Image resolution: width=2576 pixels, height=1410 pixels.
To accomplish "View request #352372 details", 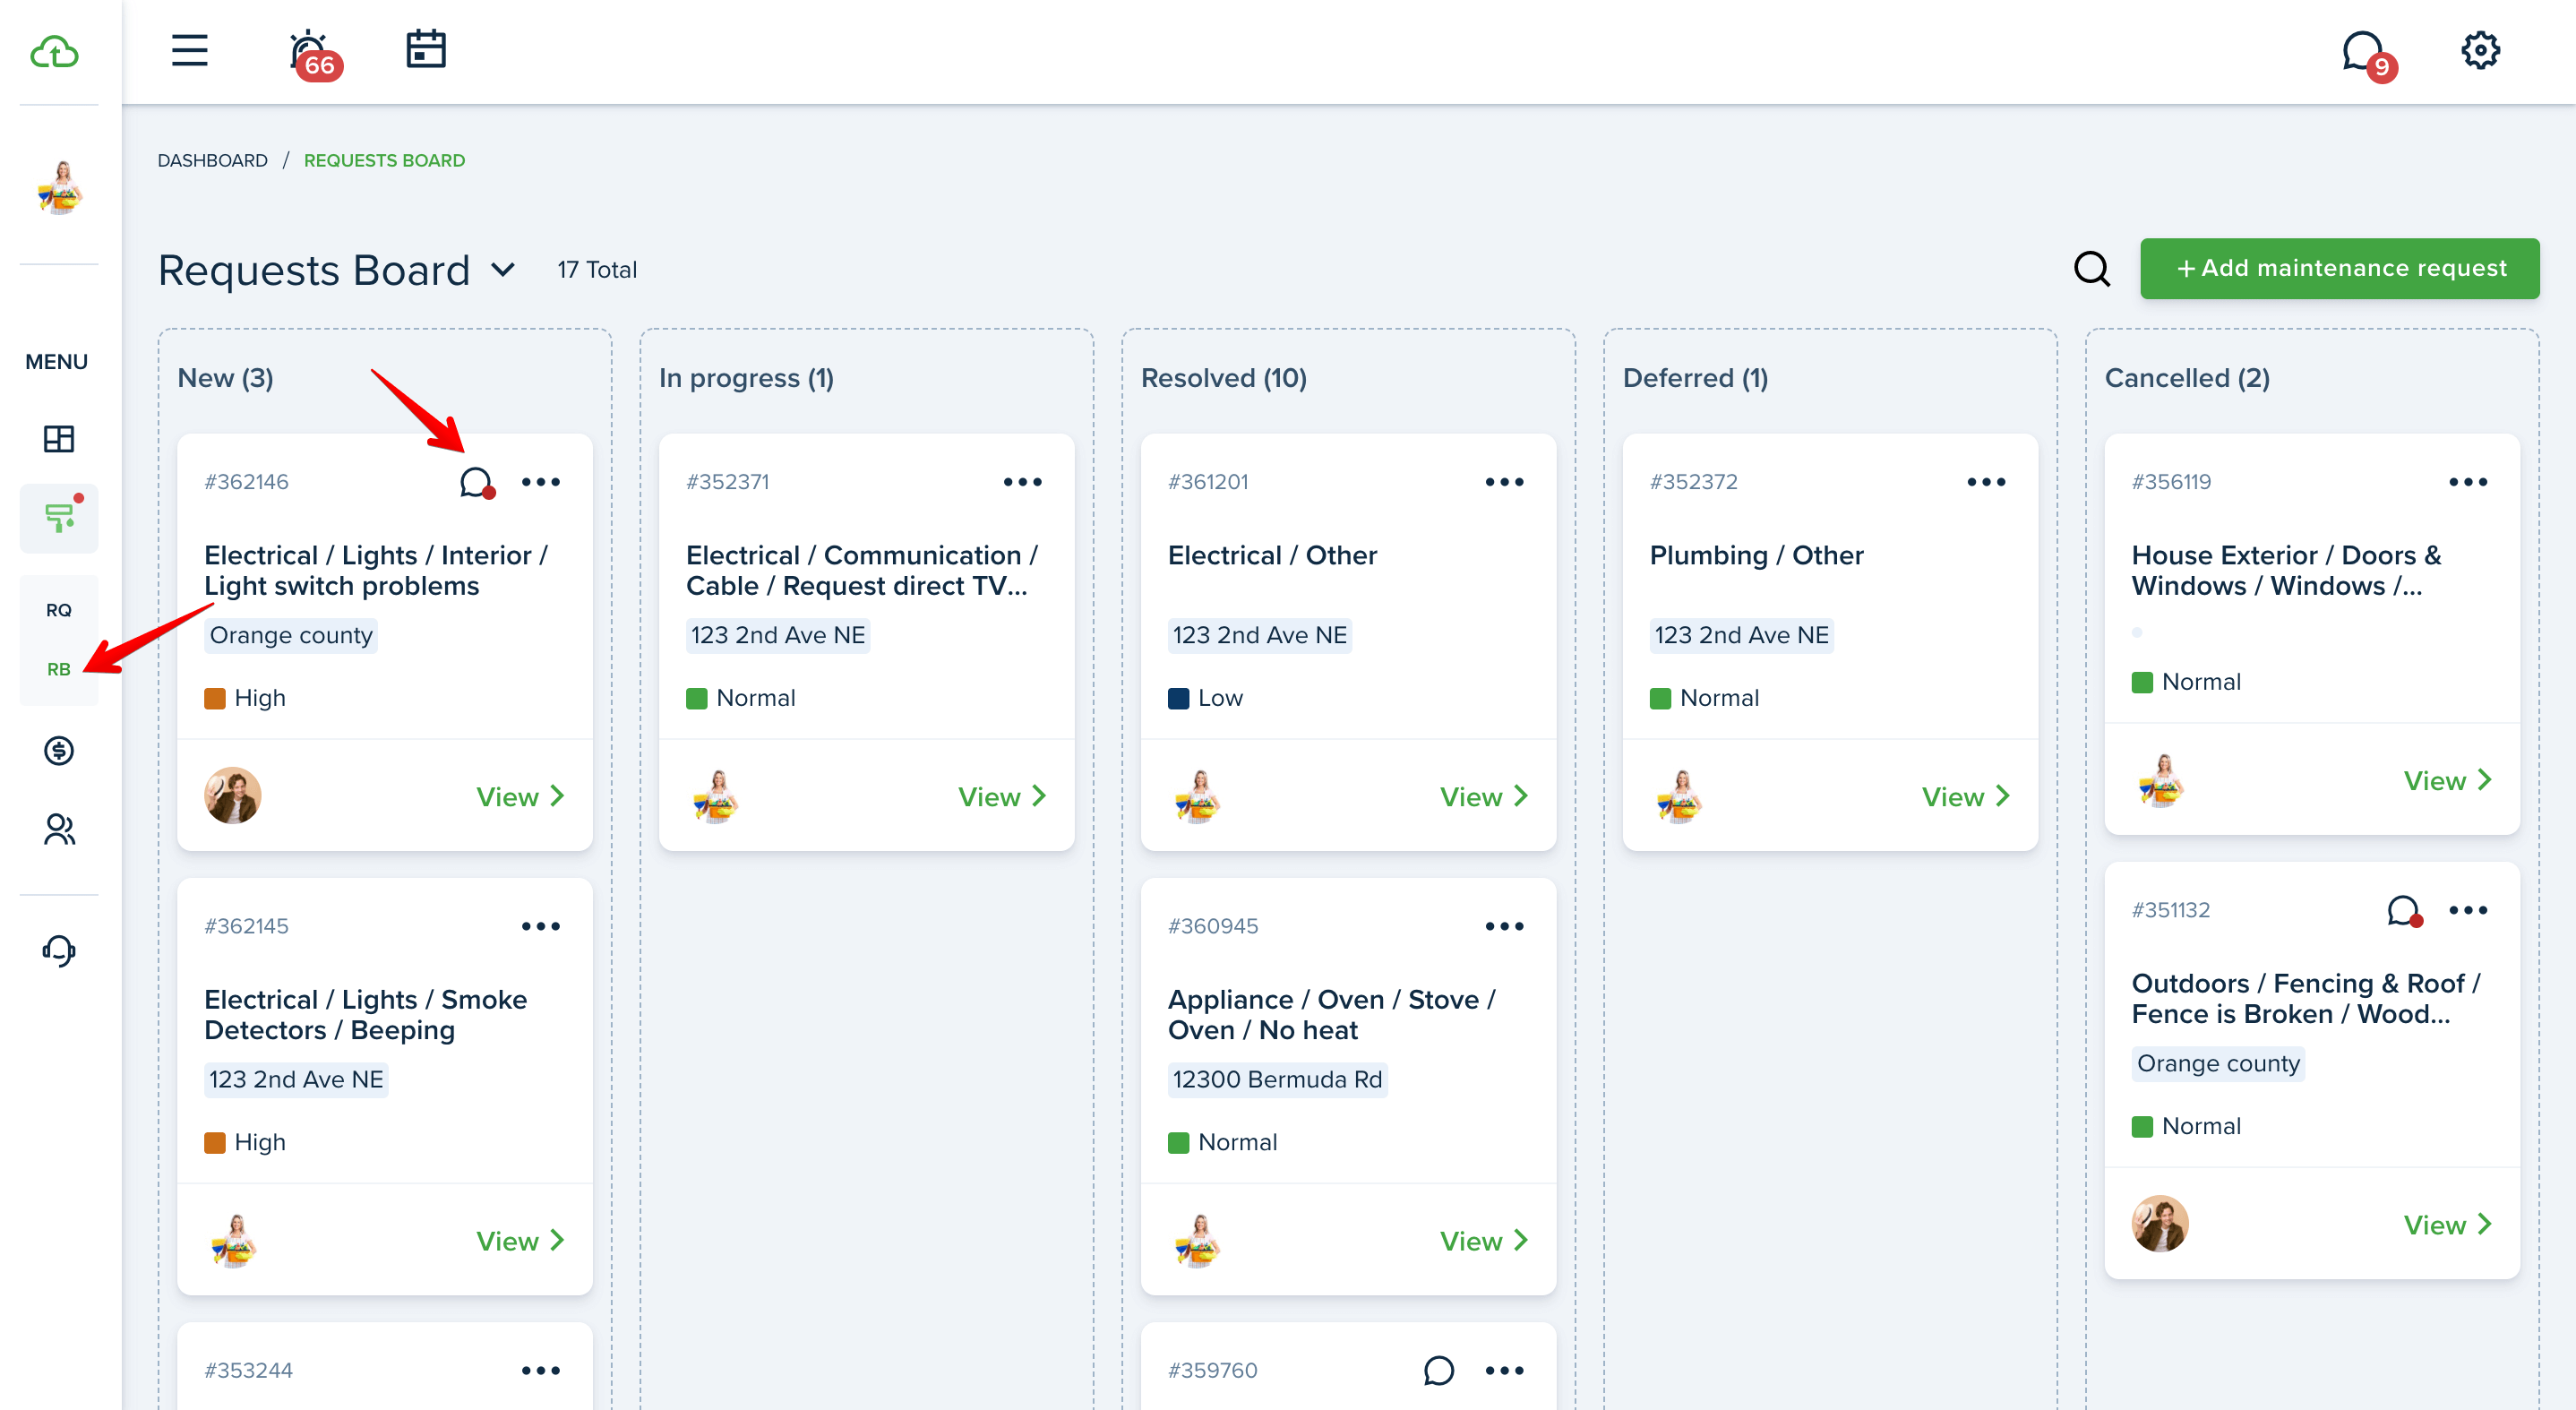I will [1966, 796].
